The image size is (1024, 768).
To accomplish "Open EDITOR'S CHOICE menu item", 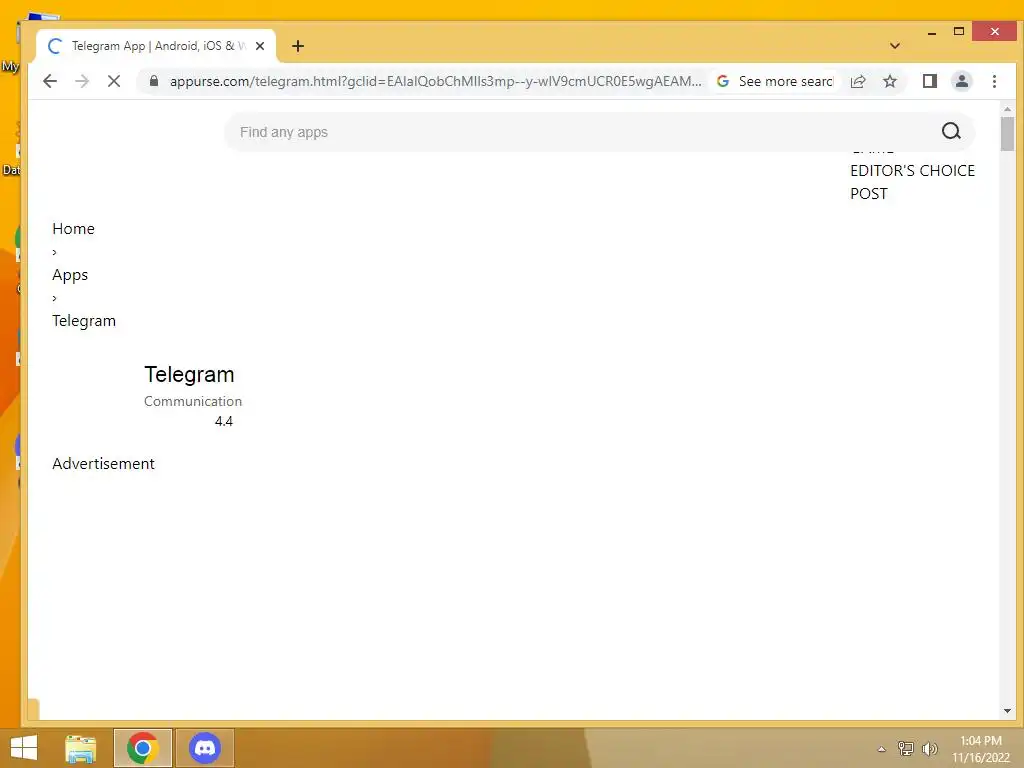I will pyautogui.click(x=912, y=170).
